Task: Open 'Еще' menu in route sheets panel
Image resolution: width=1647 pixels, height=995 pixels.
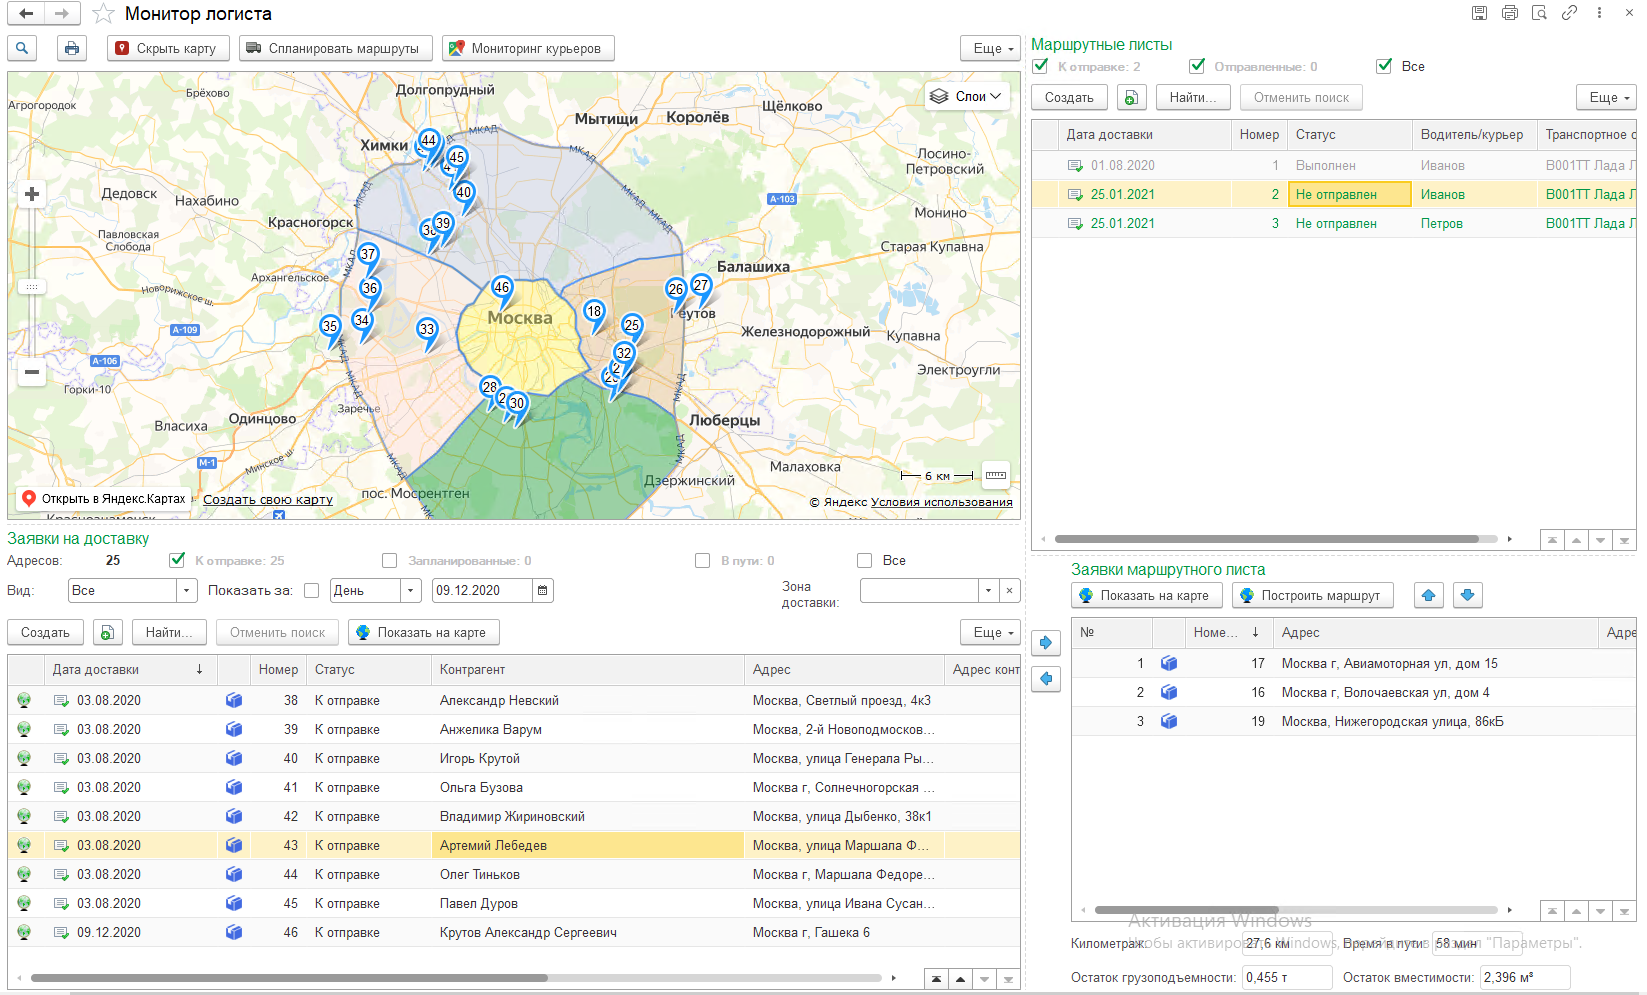Action: click(x=1607, y=97)
